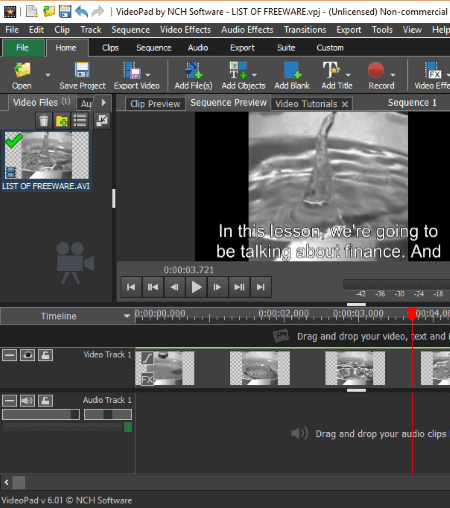The height and width of the screenshot is (508, 450).
Task: Go to start of sequence button
Action: (x=131, y=287)
